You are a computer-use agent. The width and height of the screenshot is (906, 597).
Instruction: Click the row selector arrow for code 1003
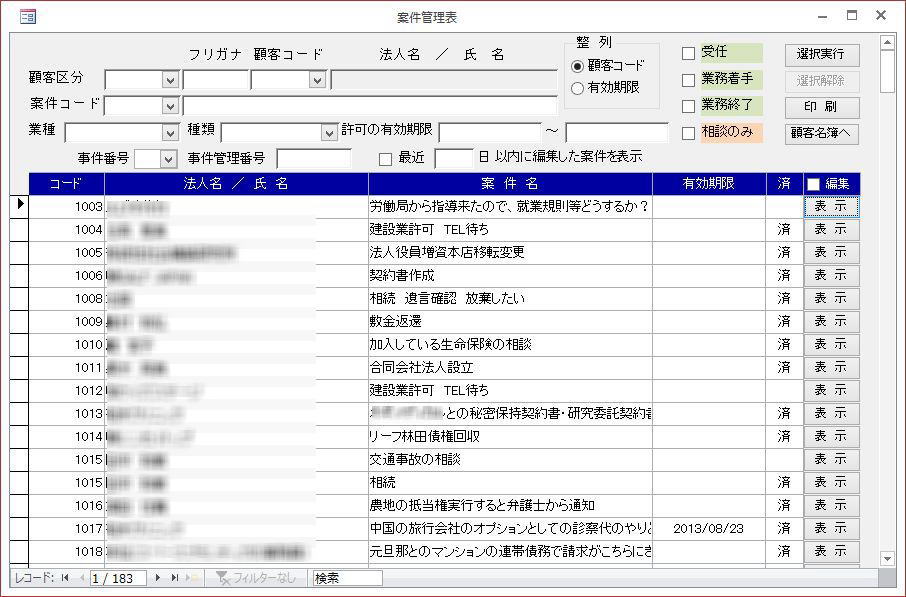[x=19, y=205]
